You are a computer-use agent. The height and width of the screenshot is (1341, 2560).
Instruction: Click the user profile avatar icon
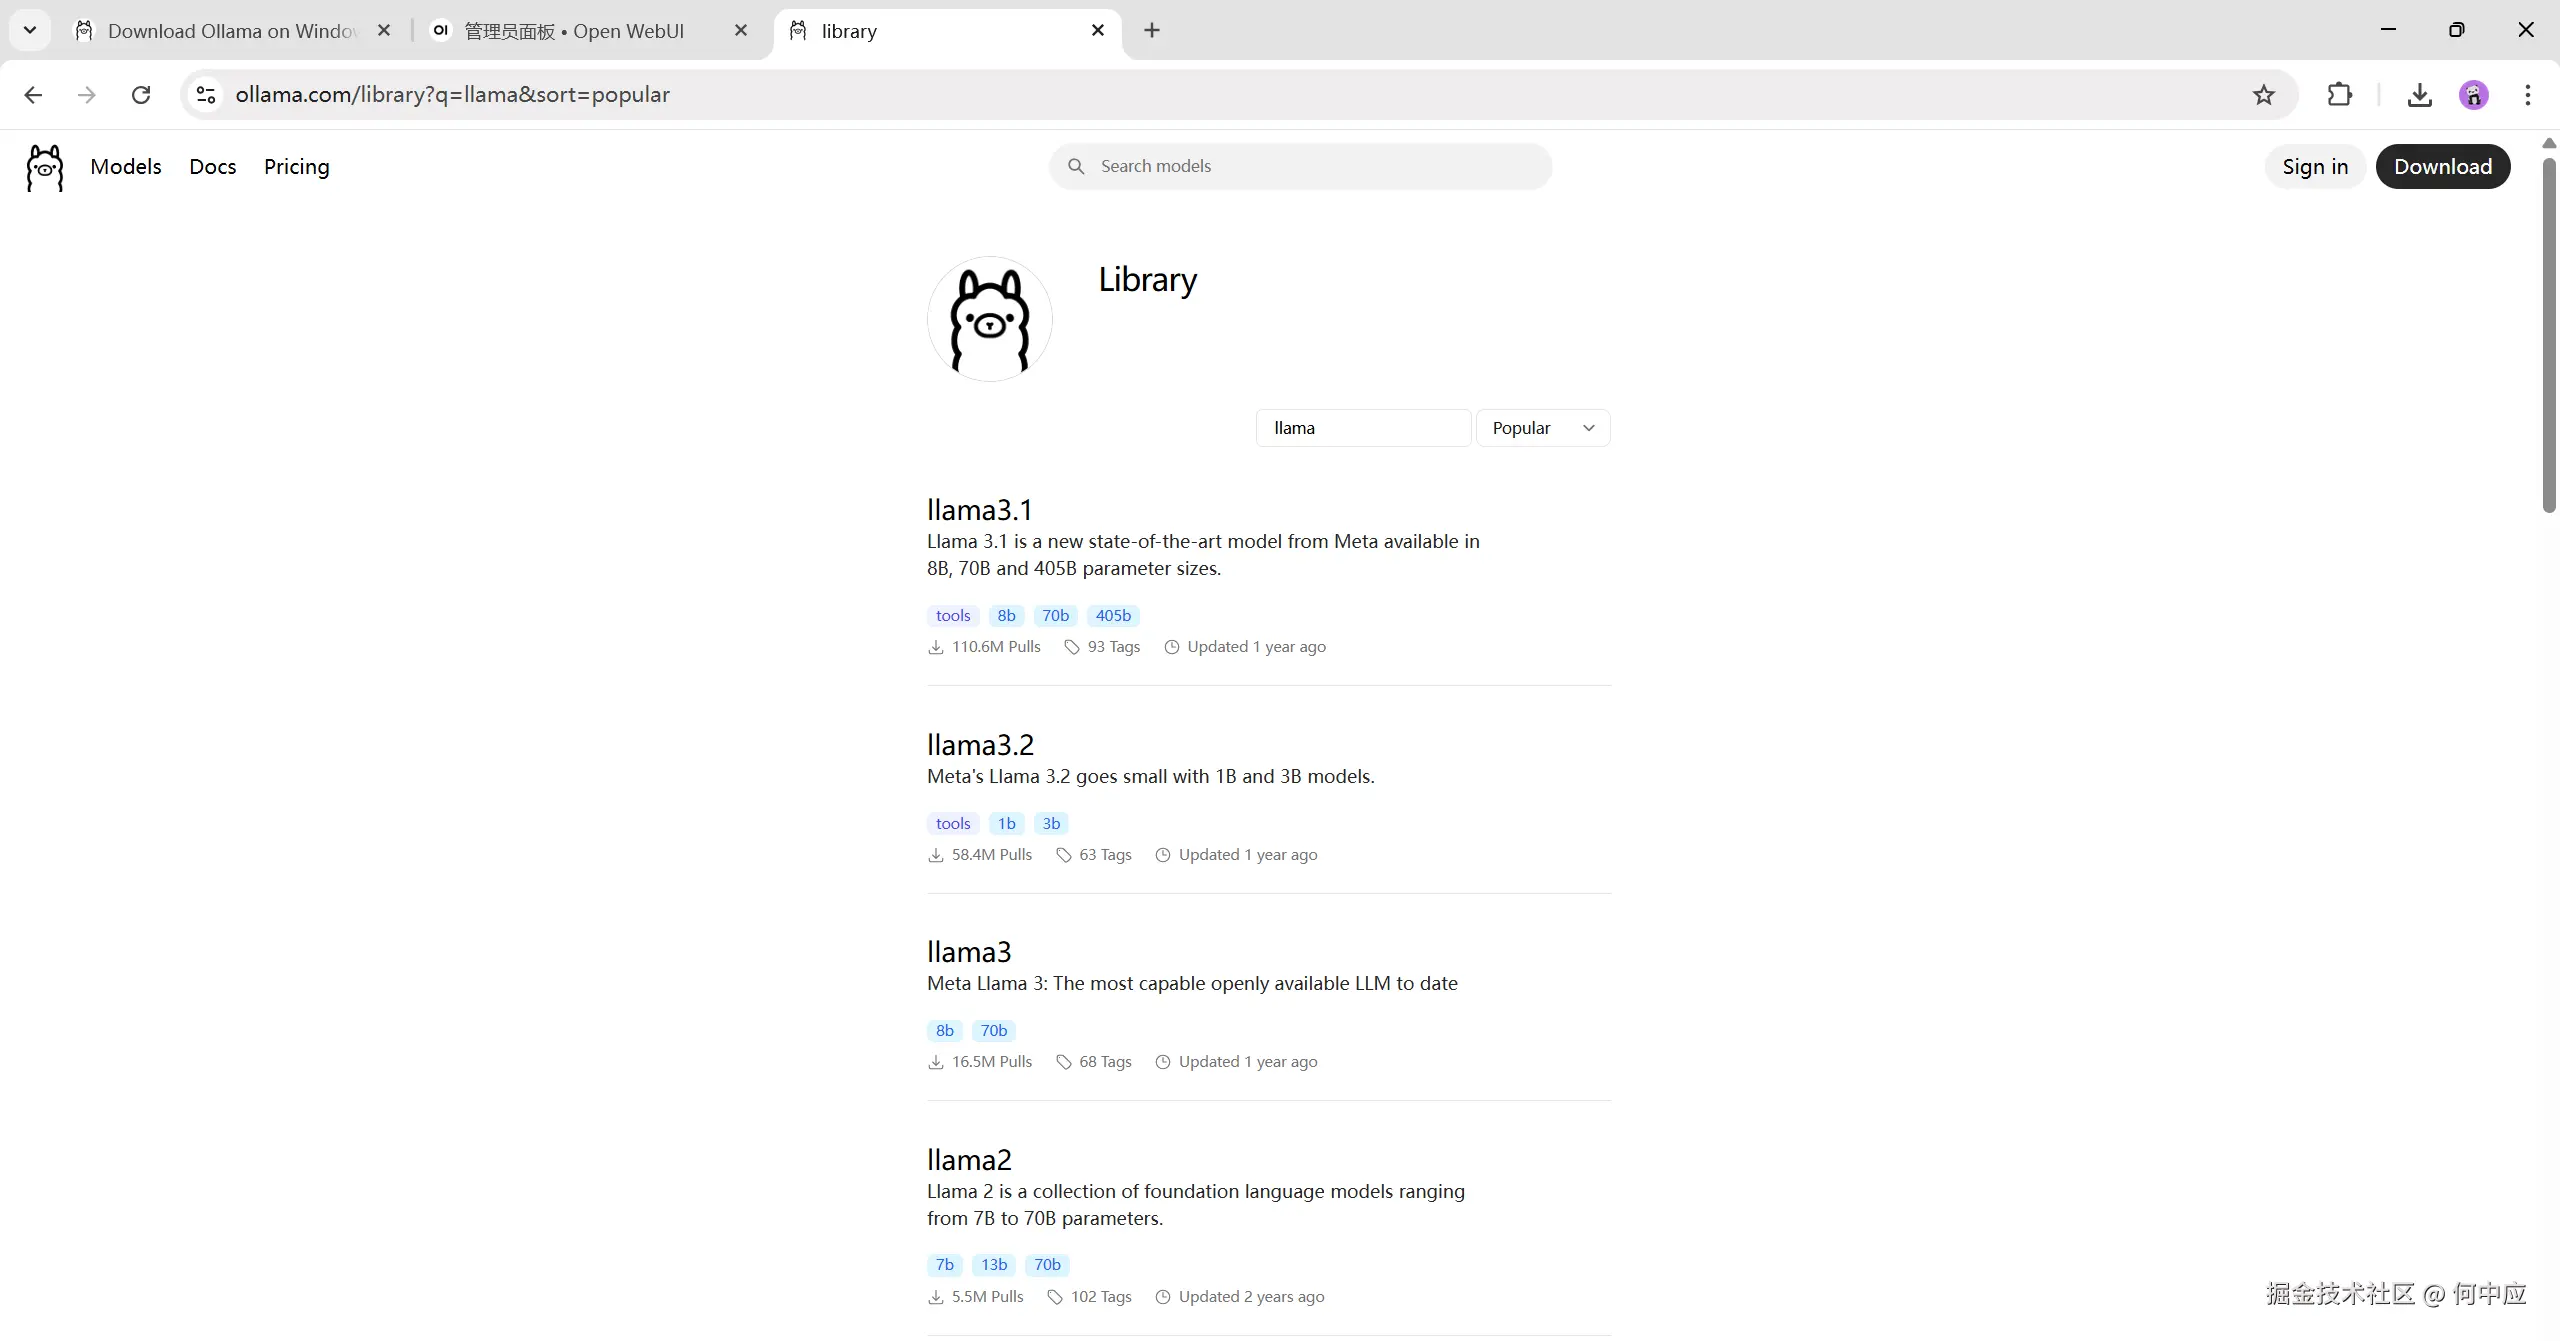click(2473, 95)
